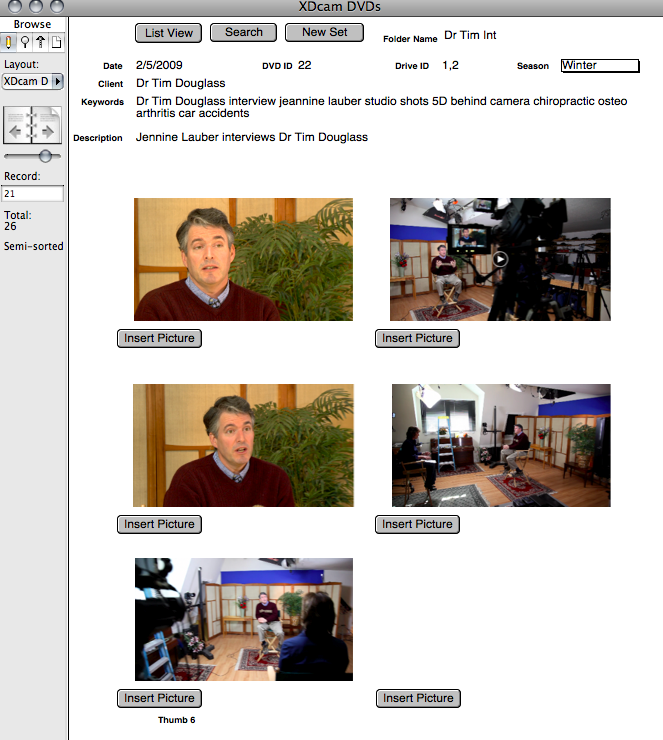Click Insert Picture under first portrait thumbnail
The width and height of the screenshot is (663, 740).
(x=159, y=338)
